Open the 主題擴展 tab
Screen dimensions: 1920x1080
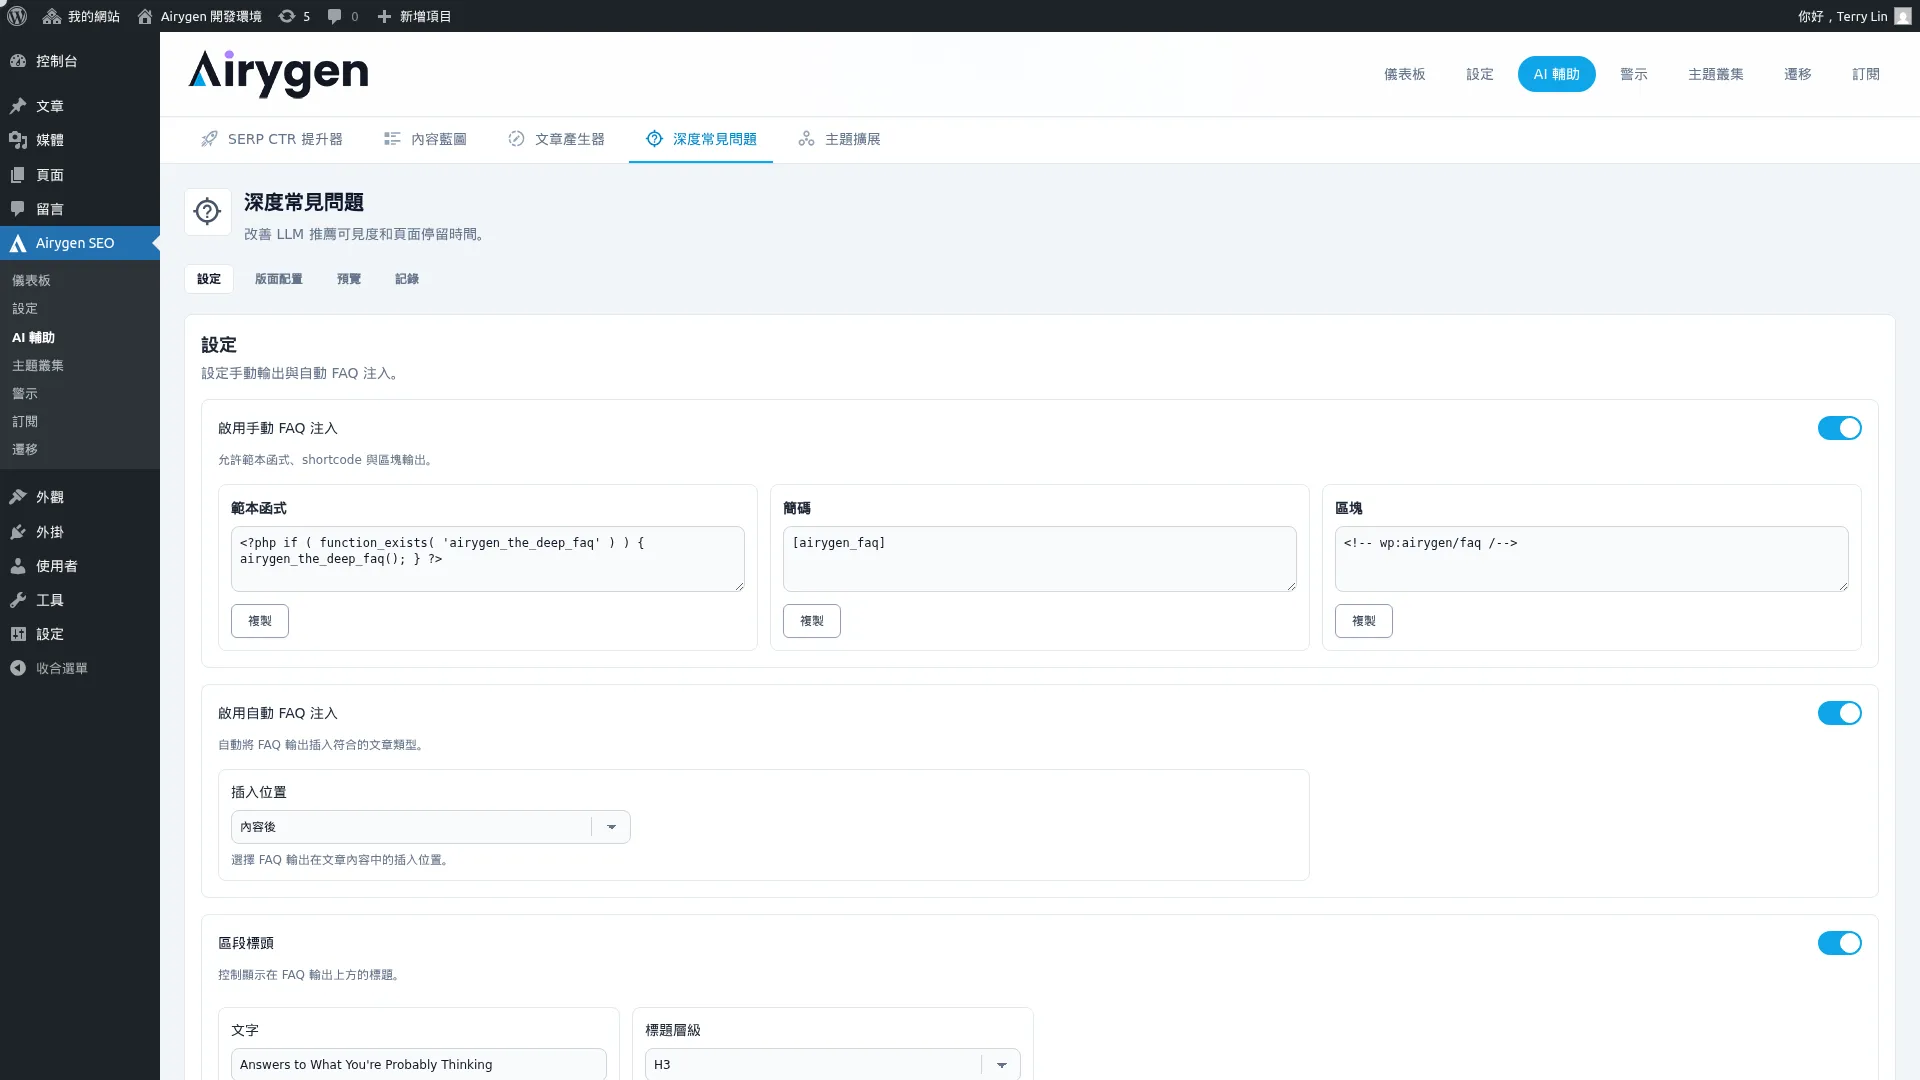pos(839,139)
